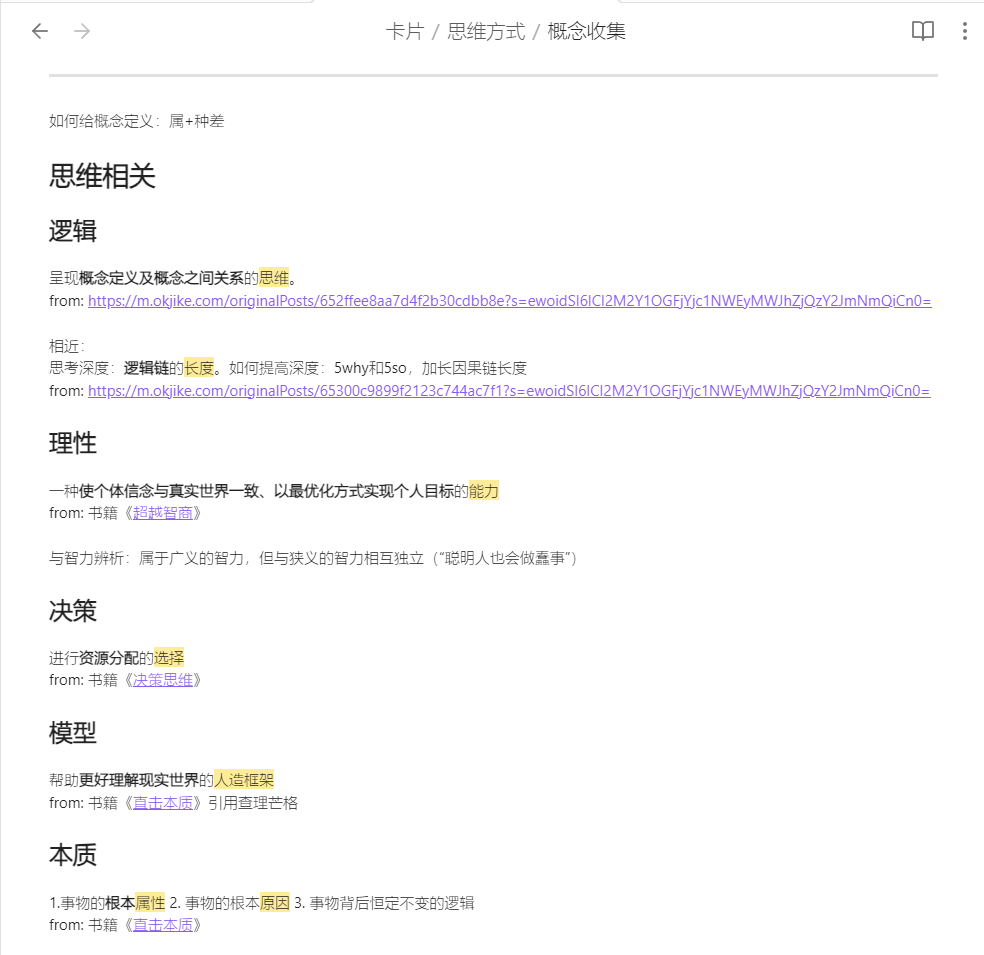Click the back navigation arrow

[x=40, y=31]
